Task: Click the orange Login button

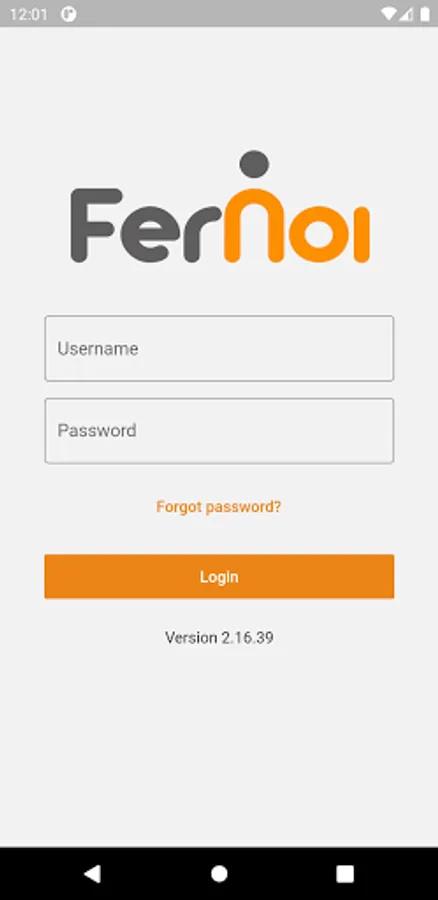Action: tap(219, 576)
